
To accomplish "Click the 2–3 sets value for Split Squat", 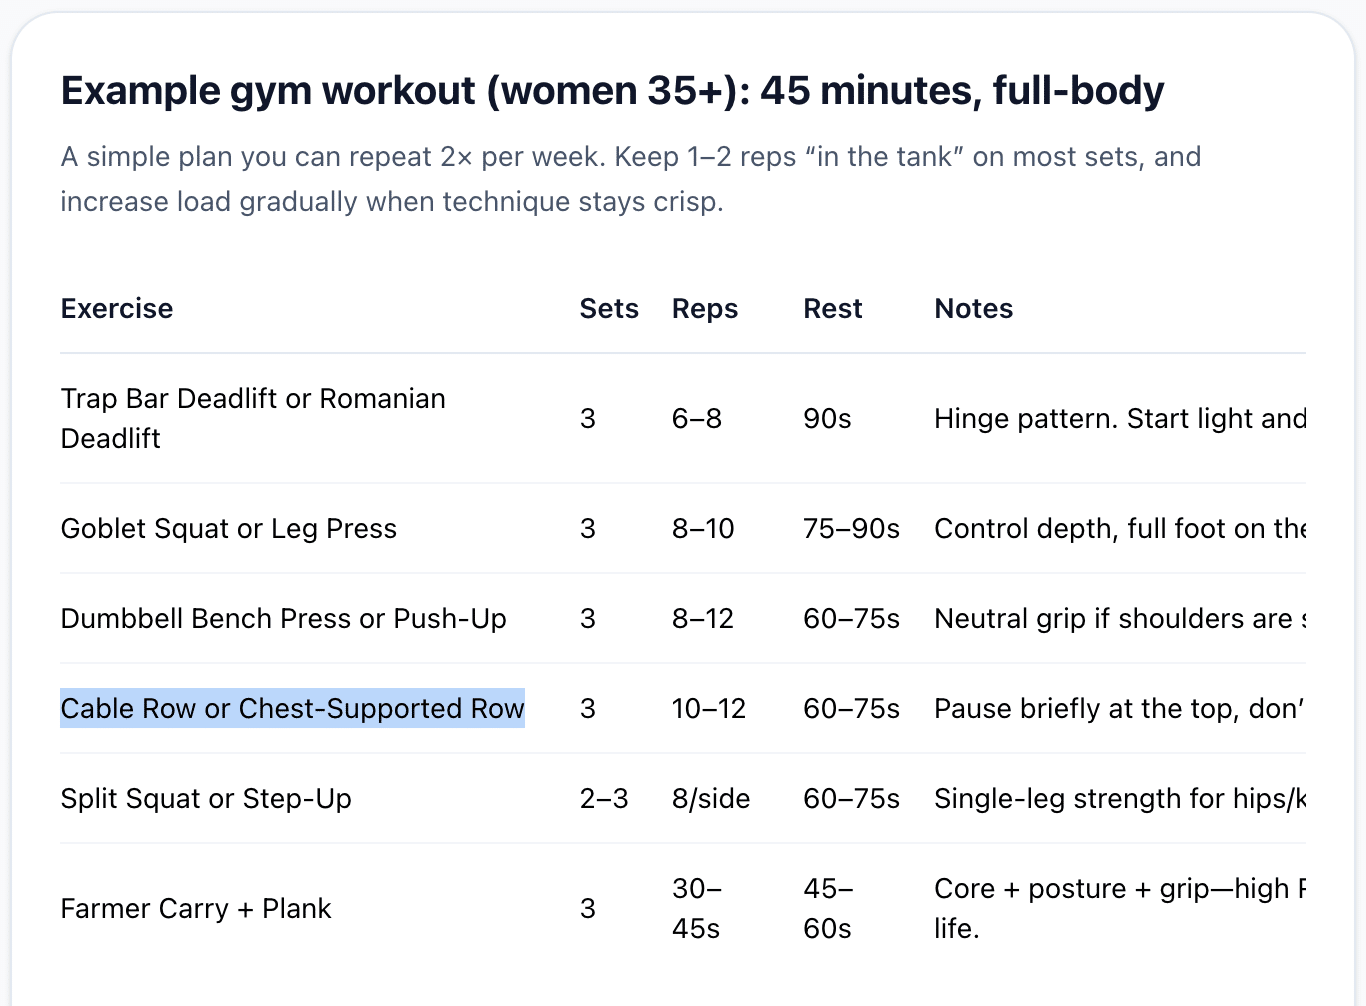I will pyautogui.click(x=604, y=798).
